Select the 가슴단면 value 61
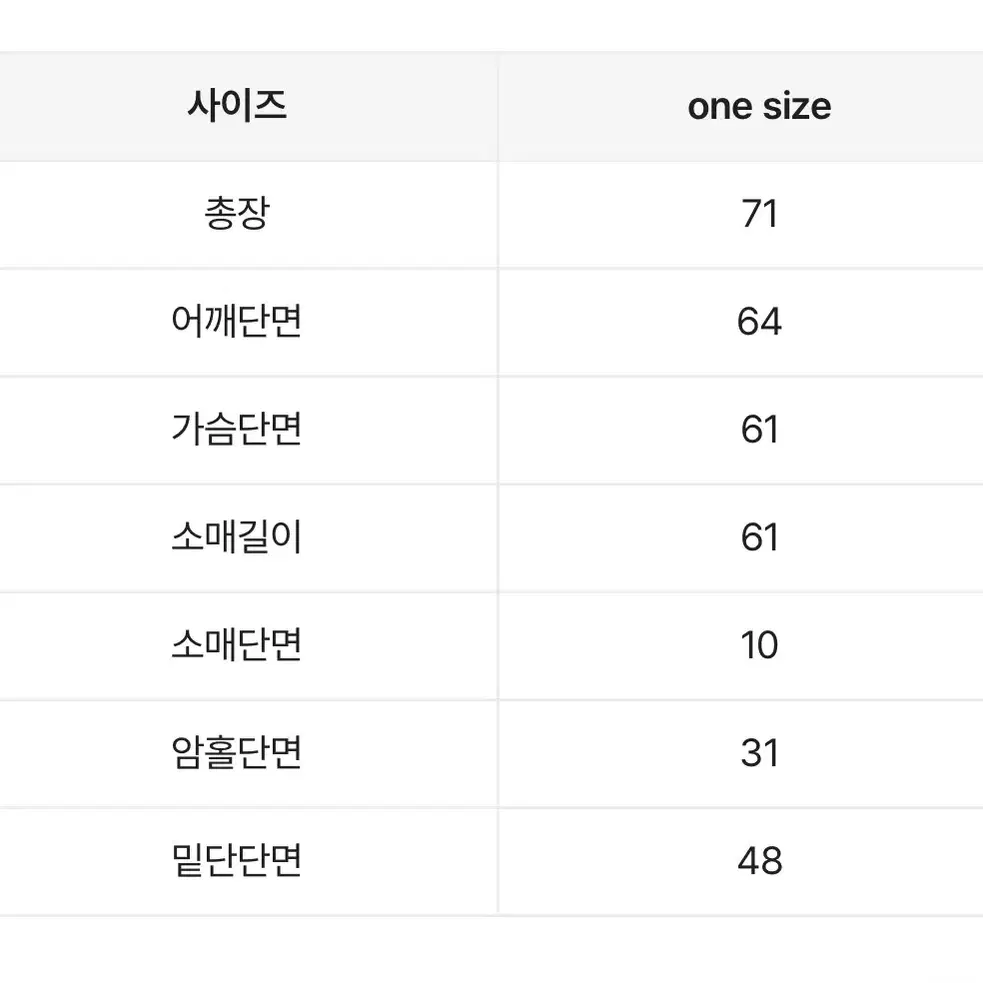 759,429
